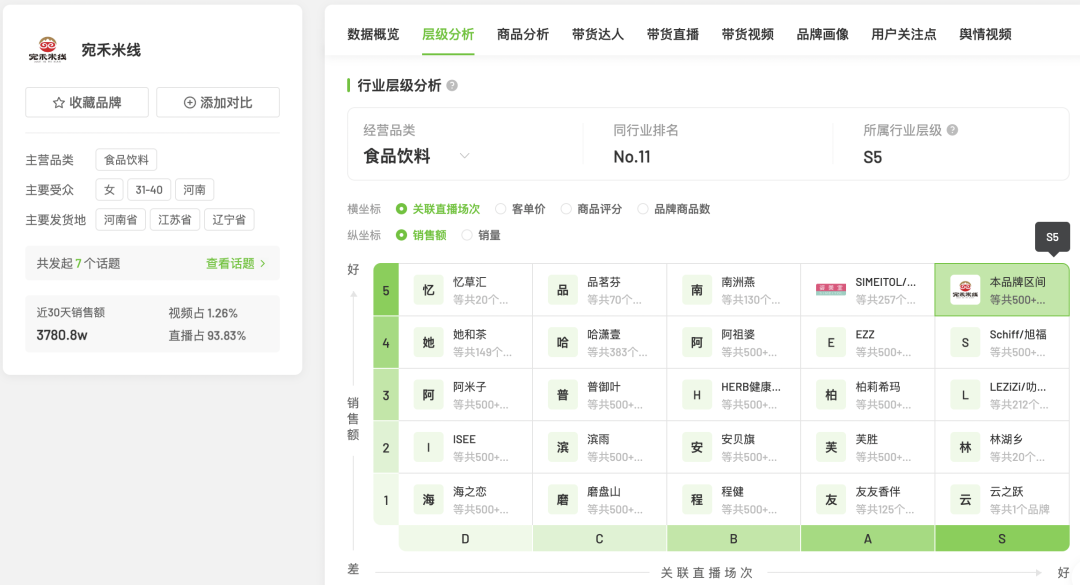Viewport: 1080px width, 585px height.
Task: Select 商品评分 as horizontal axis
Action: pos(592,209)
